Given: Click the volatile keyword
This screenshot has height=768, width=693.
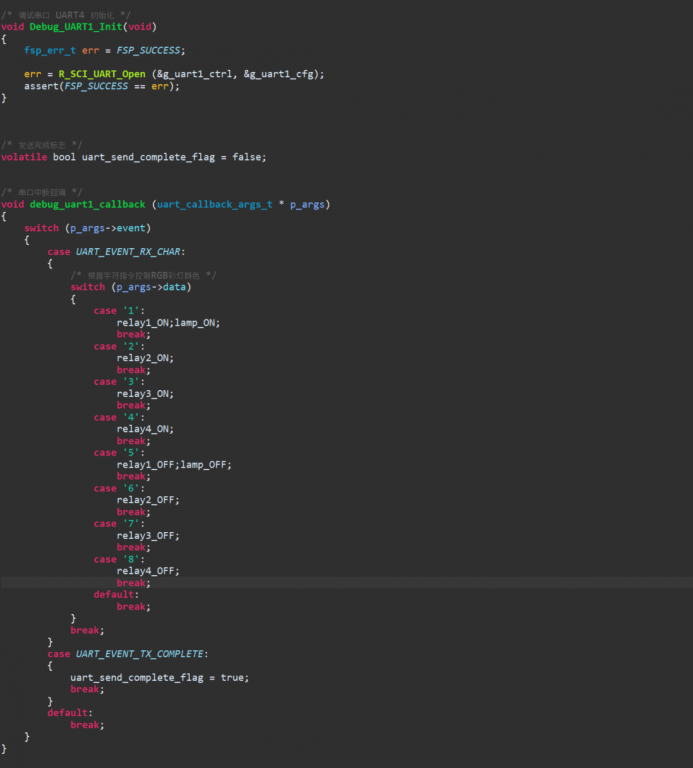Looking at the screenshot, I should 24,157.
